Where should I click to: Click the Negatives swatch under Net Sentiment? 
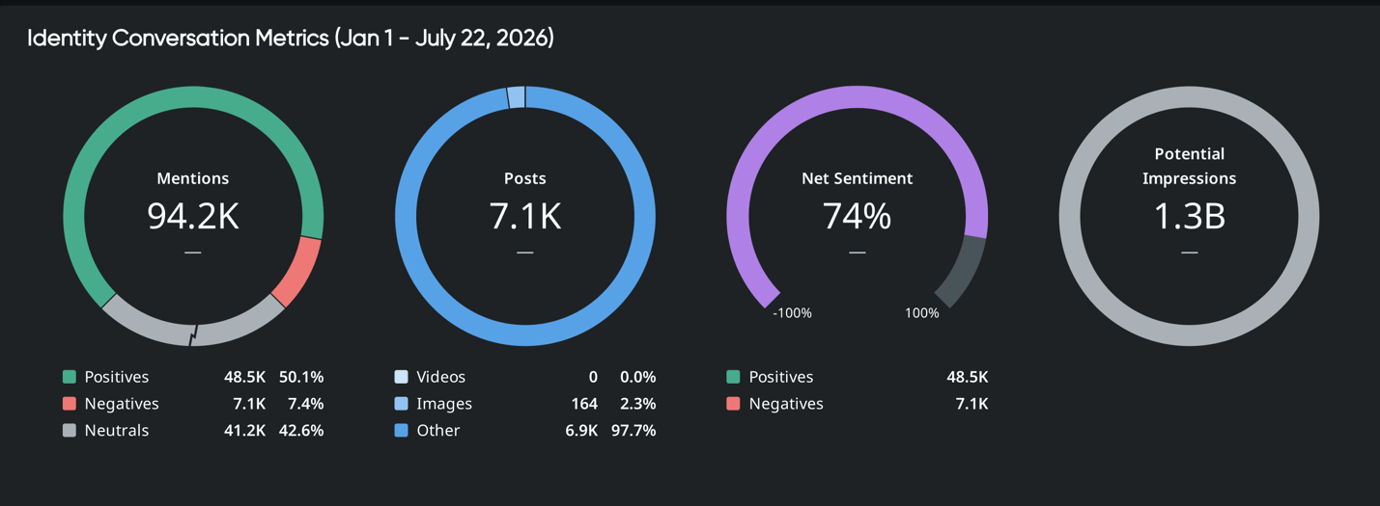[733, 404]
